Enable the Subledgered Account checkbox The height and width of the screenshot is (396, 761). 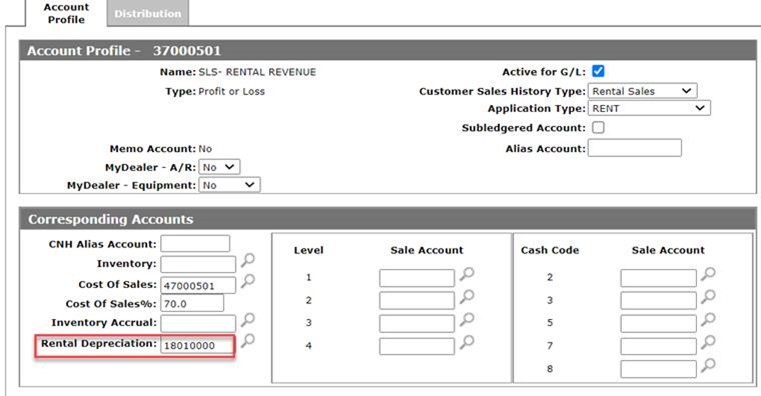click(x=598, y=128)
